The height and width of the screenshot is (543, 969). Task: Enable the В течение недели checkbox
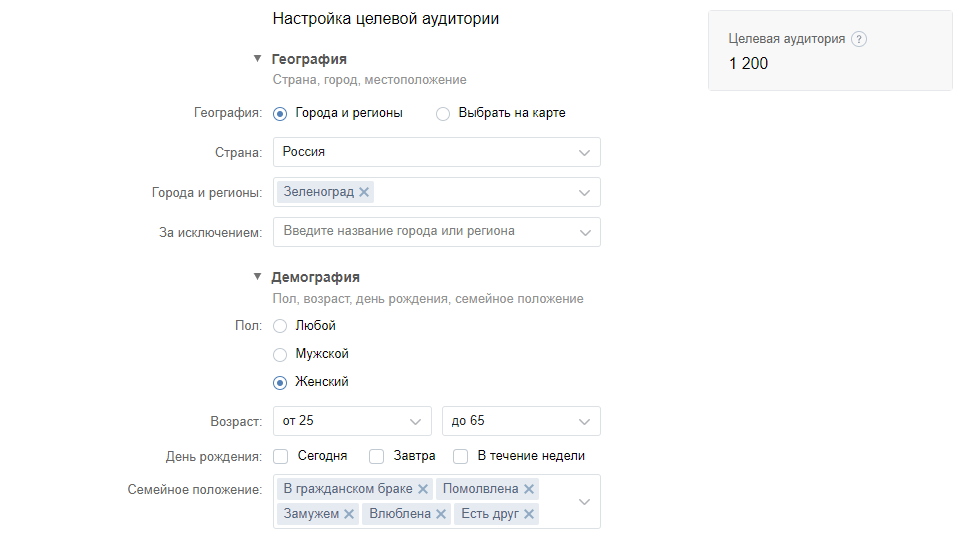[461, 456]
